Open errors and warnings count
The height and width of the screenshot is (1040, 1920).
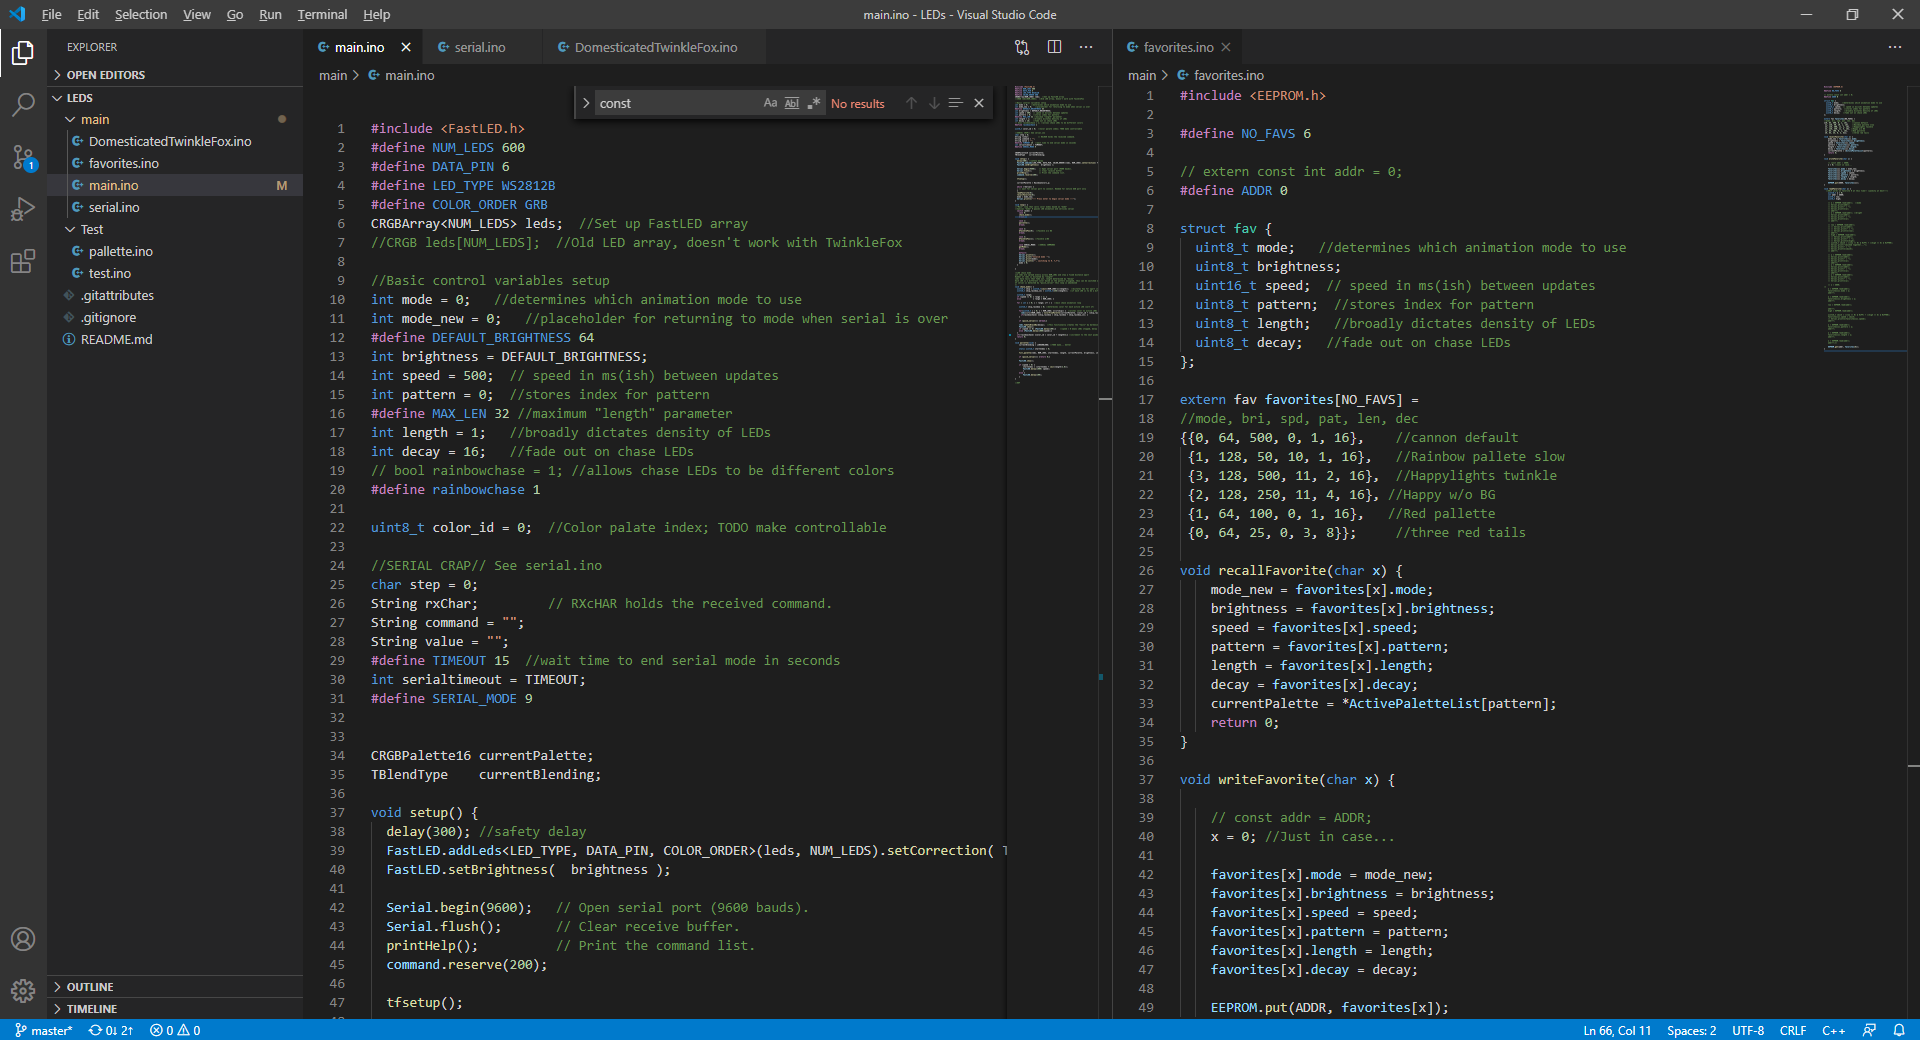[175, 1030]
